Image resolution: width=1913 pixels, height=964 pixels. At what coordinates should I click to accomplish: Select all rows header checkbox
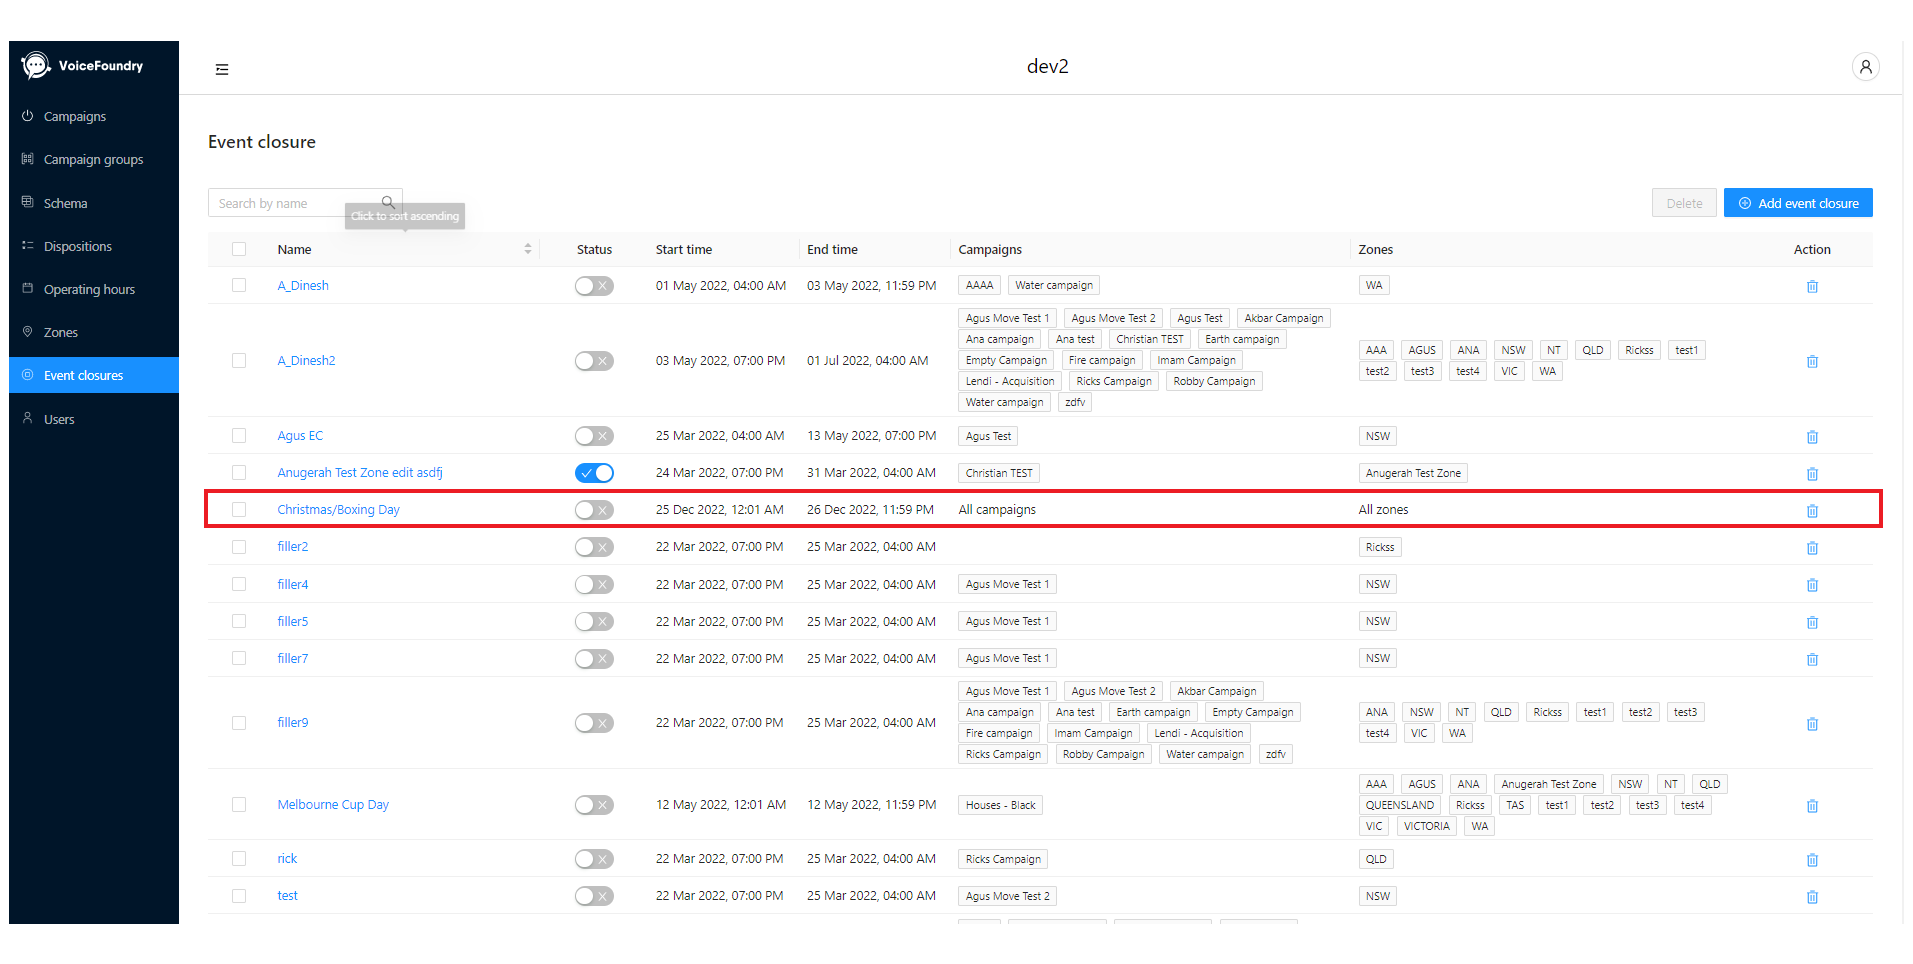click(x=239, y=249)
